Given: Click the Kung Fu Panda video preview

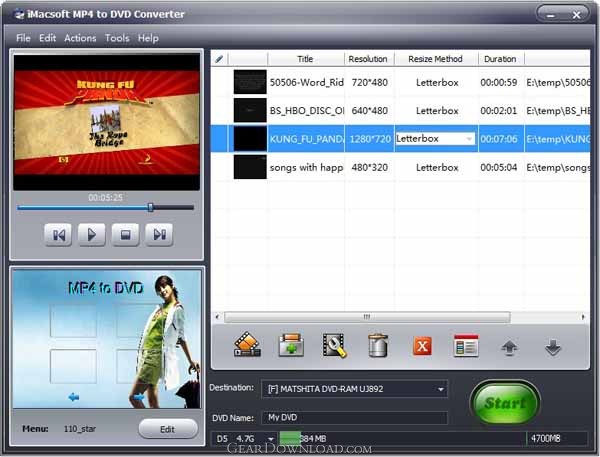Looking at the screenshot, I should point(107,122).
